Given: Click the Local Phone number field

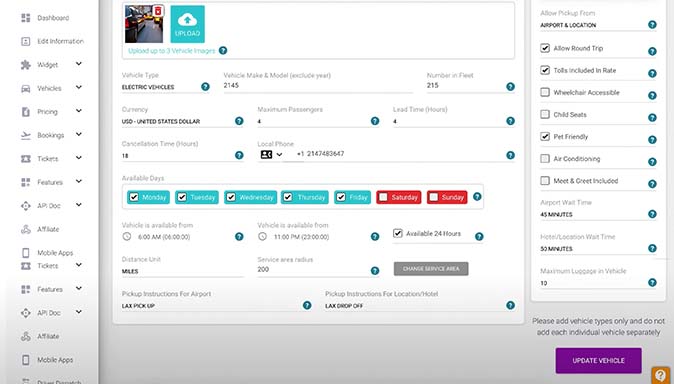Looking at the screenshot, I should pyautogui.click(x=400, y=154).
